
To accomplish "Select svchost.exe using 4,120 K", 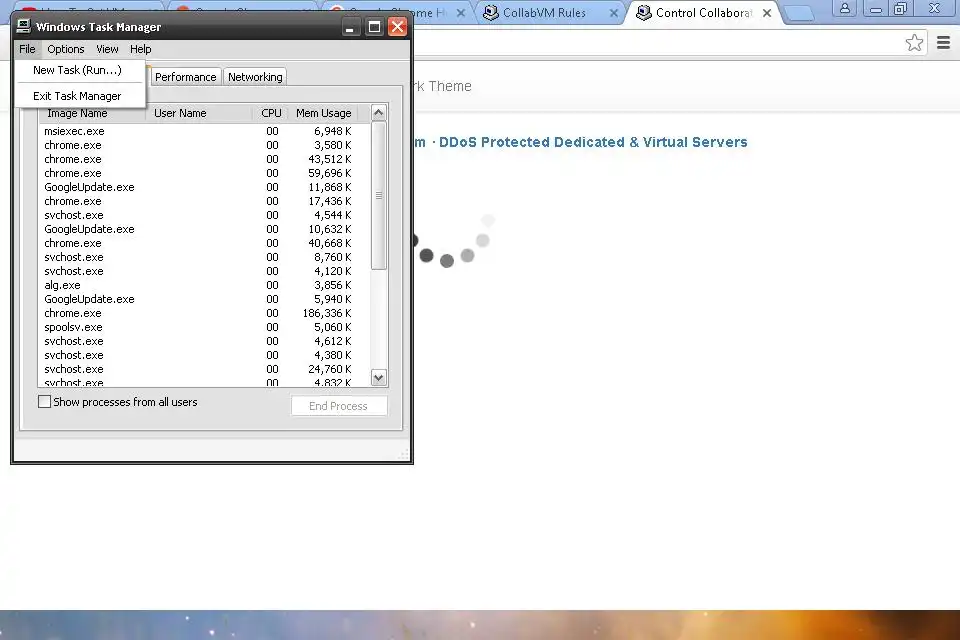I will click(204, 271).
